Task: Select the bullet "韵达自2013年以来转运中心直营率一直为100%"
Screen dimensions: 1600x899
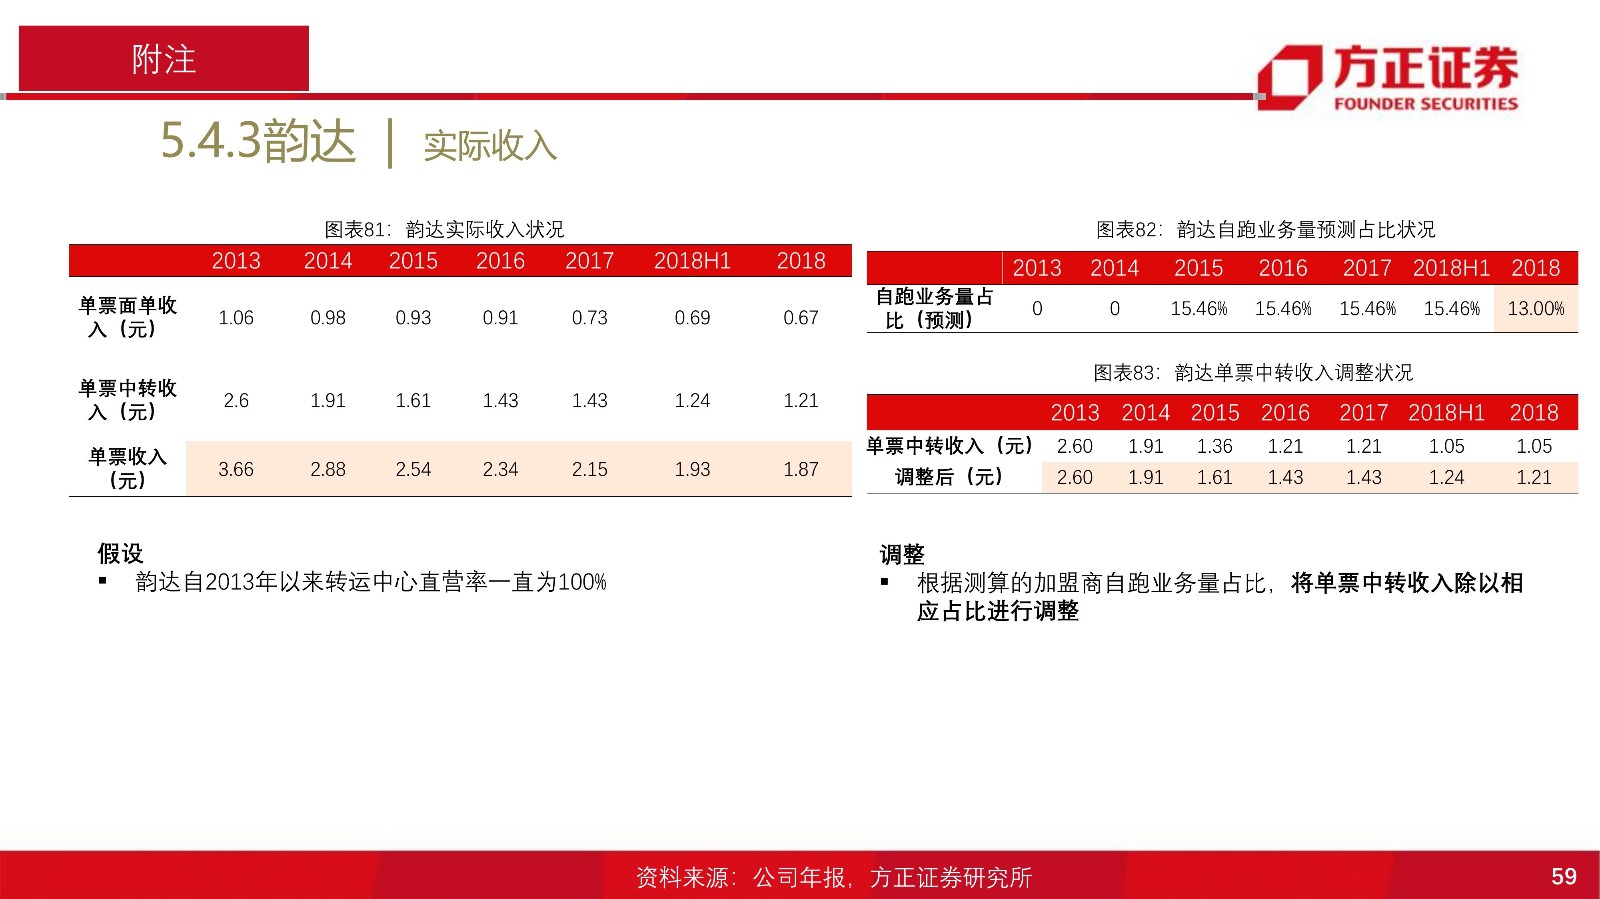Action: click(x=371, y=582)
